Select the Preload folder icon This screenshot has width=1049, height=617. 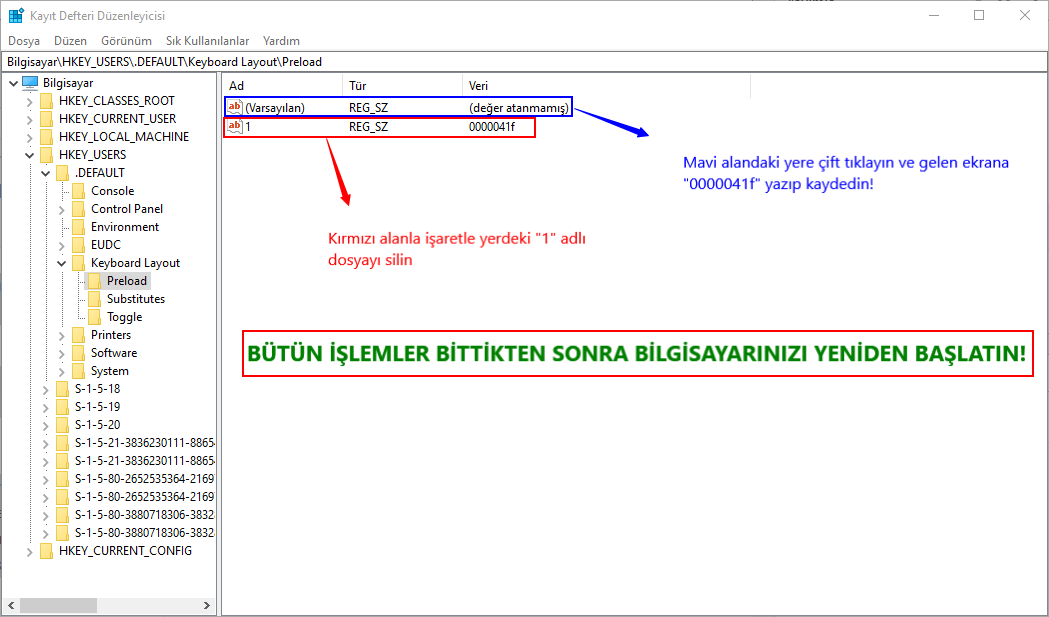tap(94, 281)
